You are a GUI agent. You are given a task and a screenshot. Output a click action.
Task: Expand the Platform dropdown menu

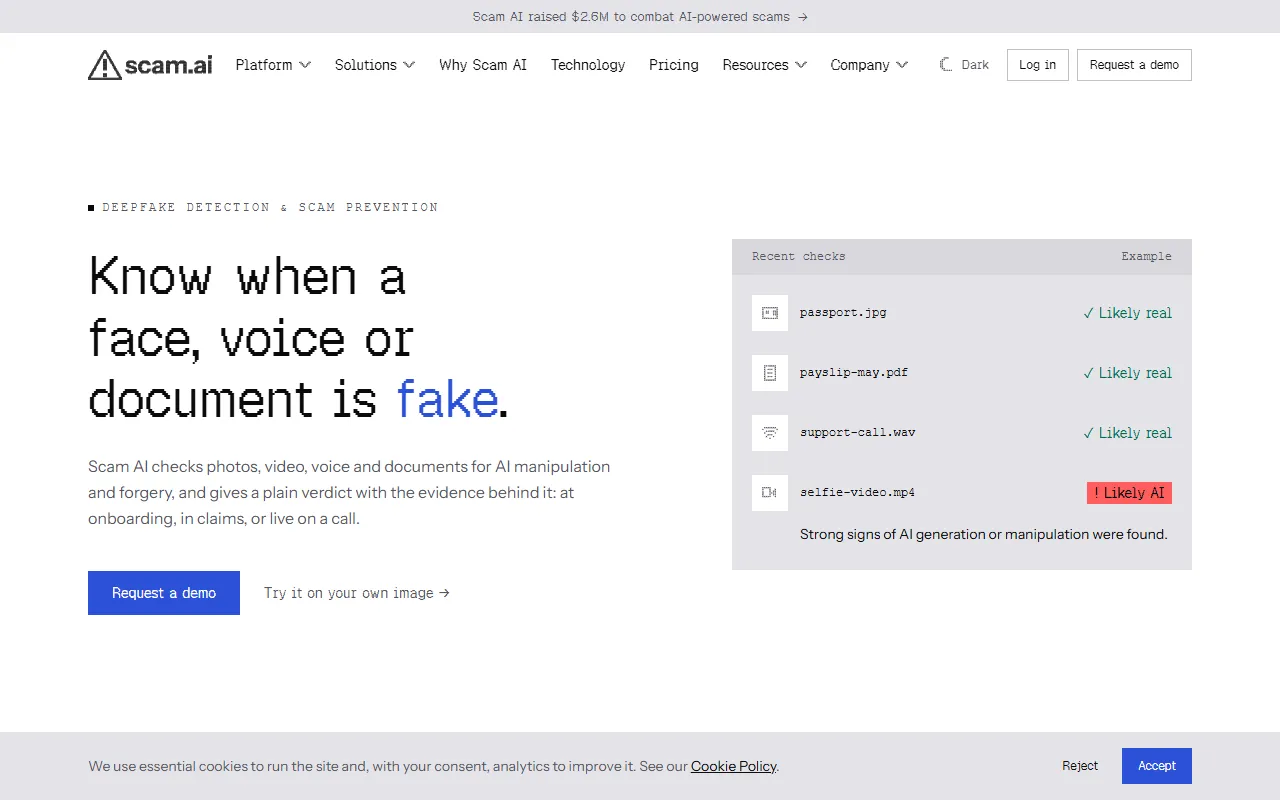pyautogui.click(x=273, y=65)
